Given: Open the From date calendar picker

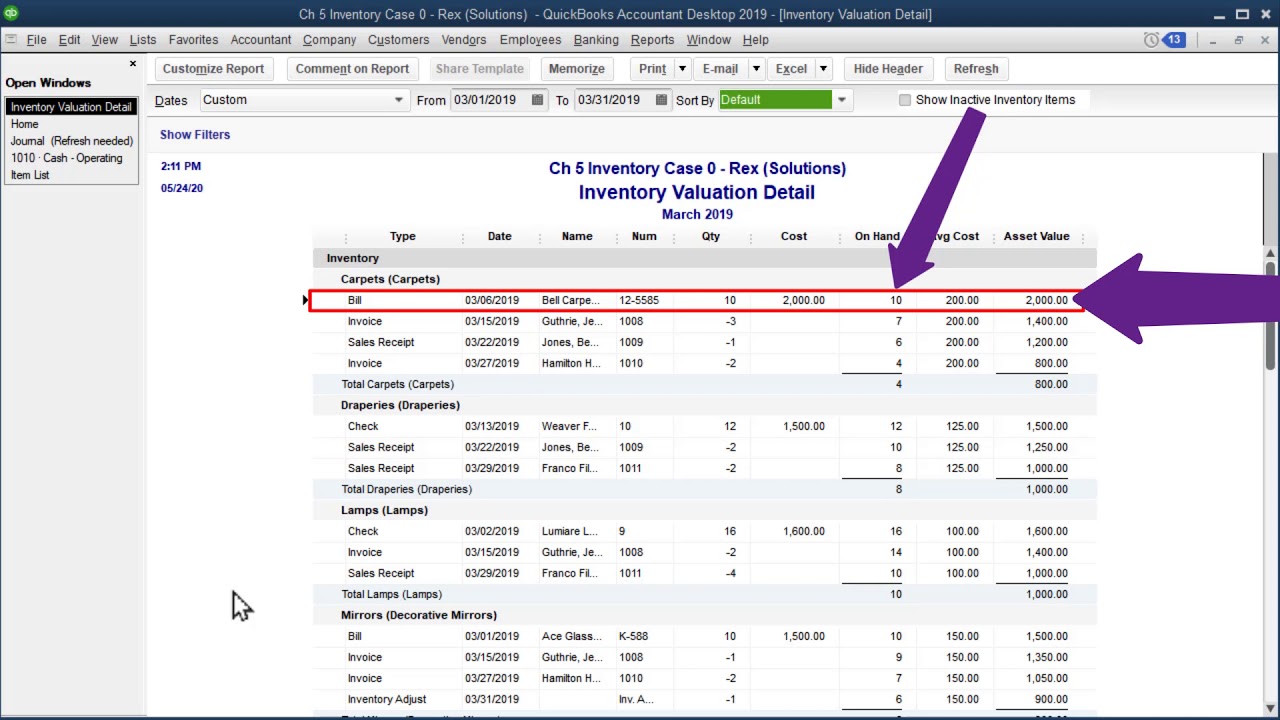Looking at the screenshot, I should [x=538, y=100].
